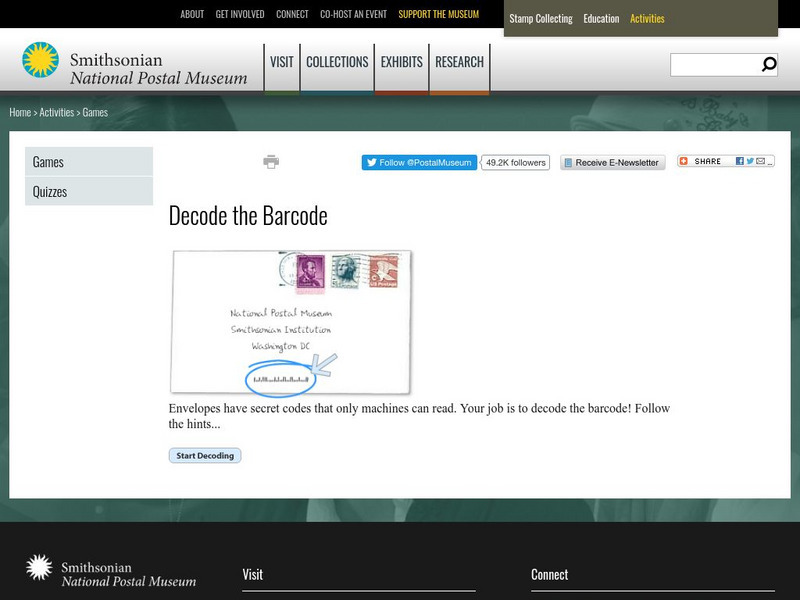Open the Stamp Collecting menu entry
Screen dimensions: 800x600
pos(541,18)
